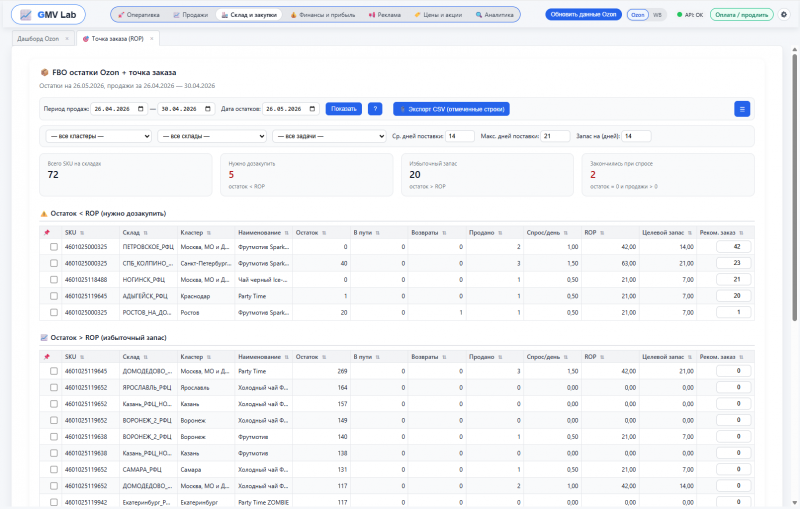The image size is (800, 509).
Task: Toggle the marketplace switch to WB
Action: coord(657,15)
